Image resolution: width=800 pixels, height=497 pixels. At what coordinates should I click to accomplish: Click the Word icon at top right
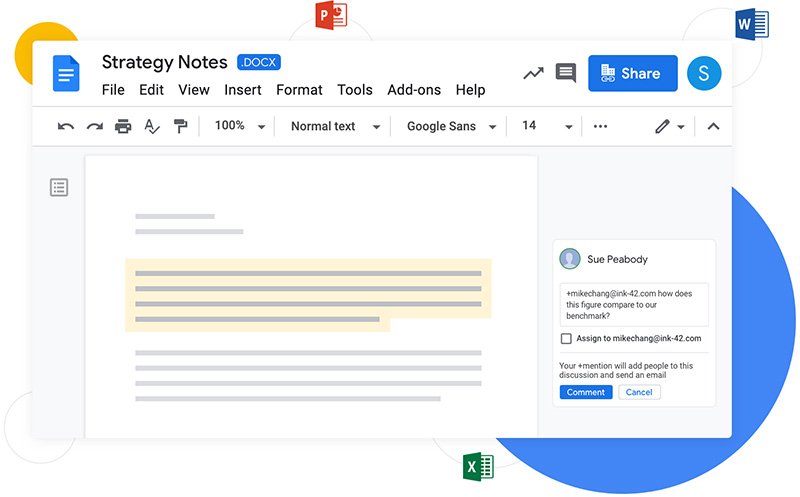(752, 24)
